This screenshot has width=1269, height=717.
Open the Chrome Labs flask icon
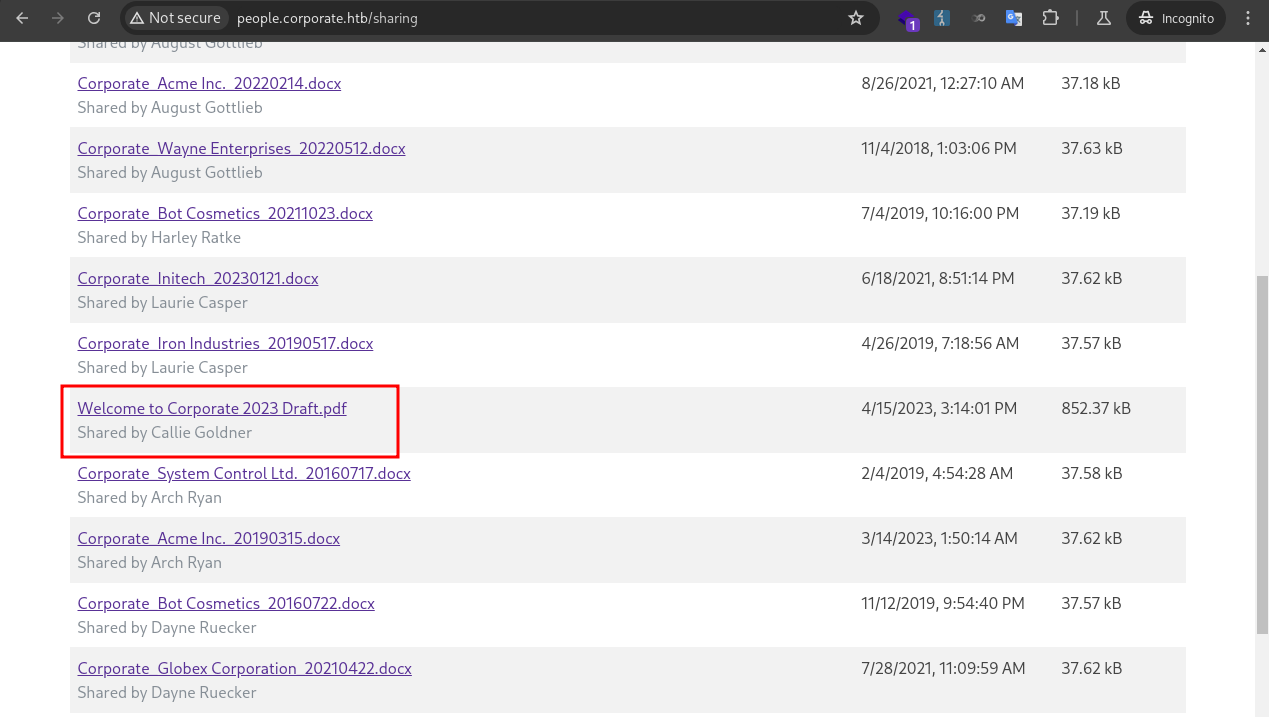(x=1104, y=18)
